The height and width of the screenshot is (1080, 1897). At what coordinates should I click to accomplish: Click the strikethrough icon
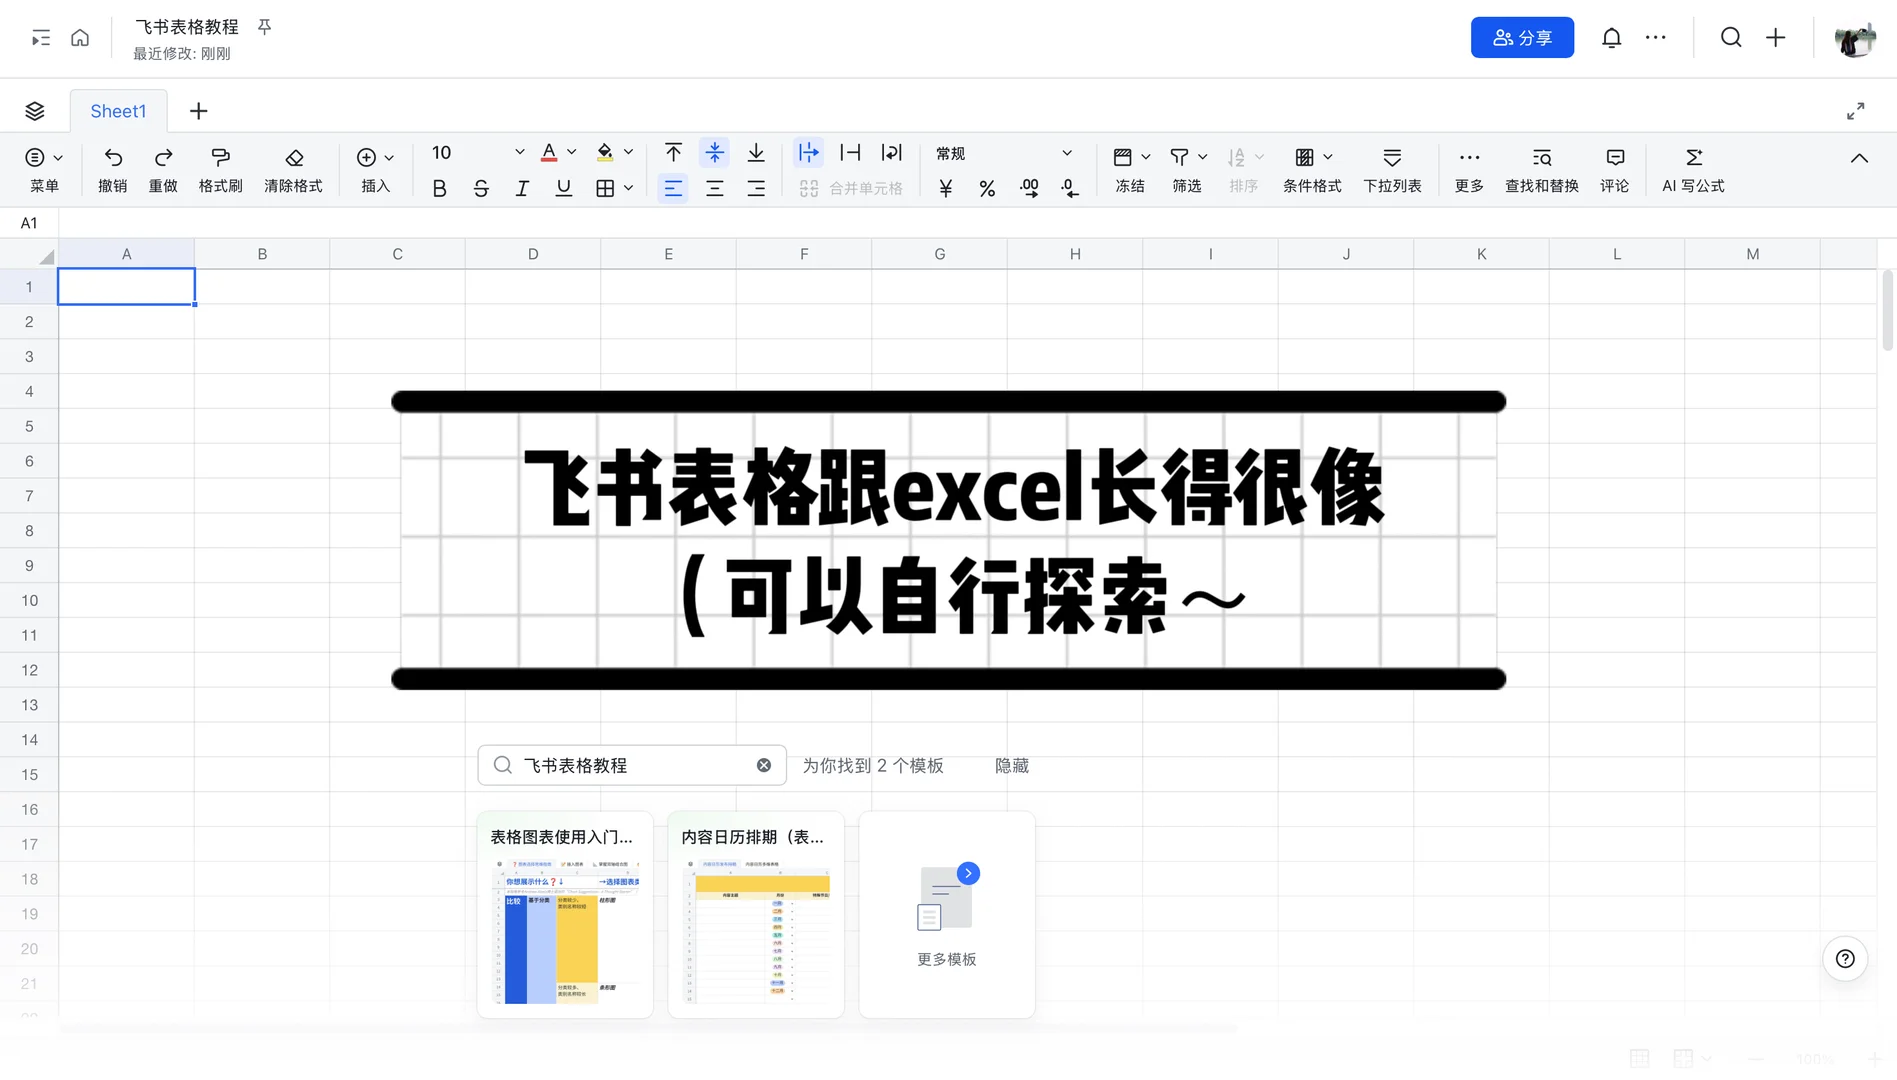tap(481, 188)
